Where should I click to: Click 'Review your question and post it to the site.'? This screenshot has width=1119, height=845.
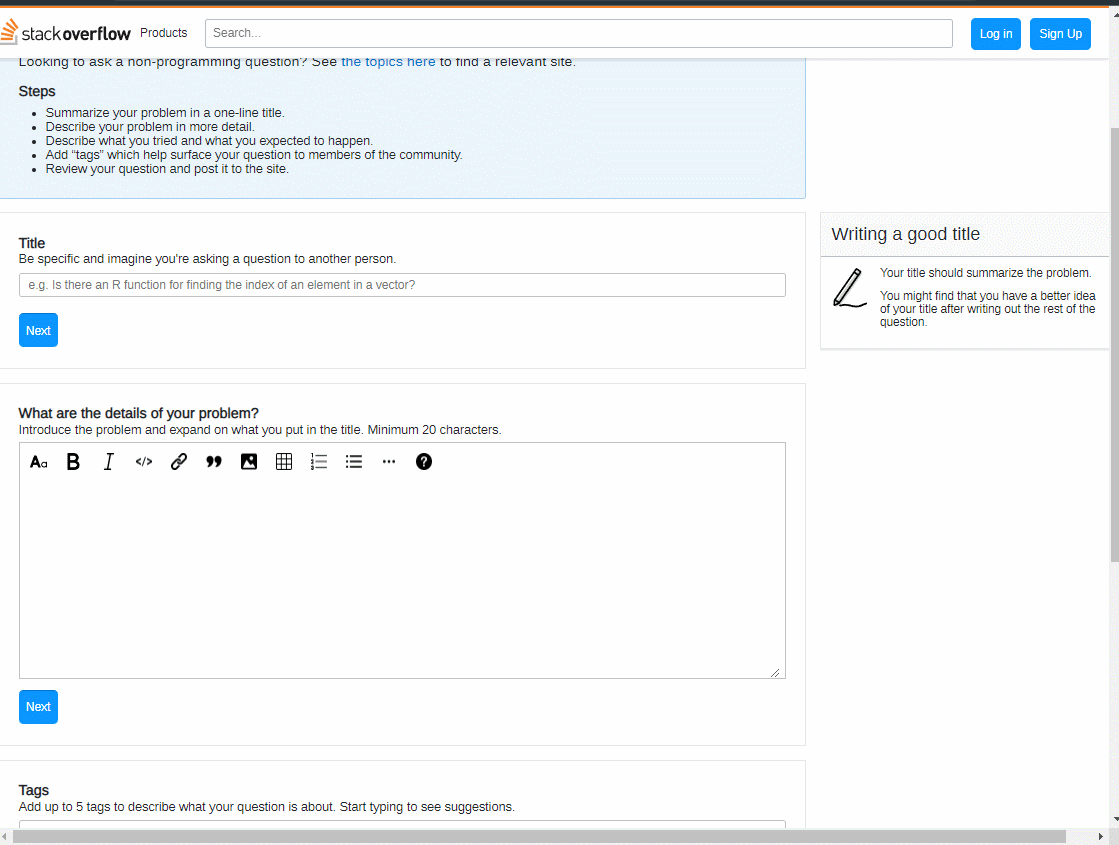[167, 169]
